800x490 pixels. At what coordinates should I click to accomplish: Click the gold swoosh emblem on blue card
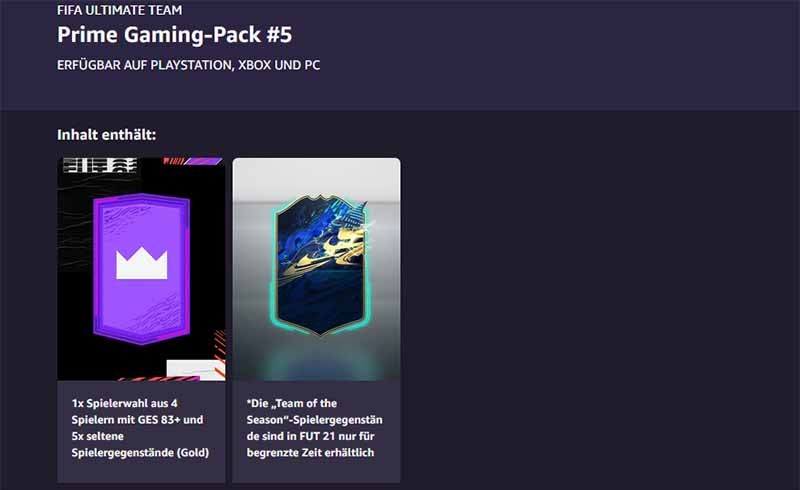tap(327, 250)
